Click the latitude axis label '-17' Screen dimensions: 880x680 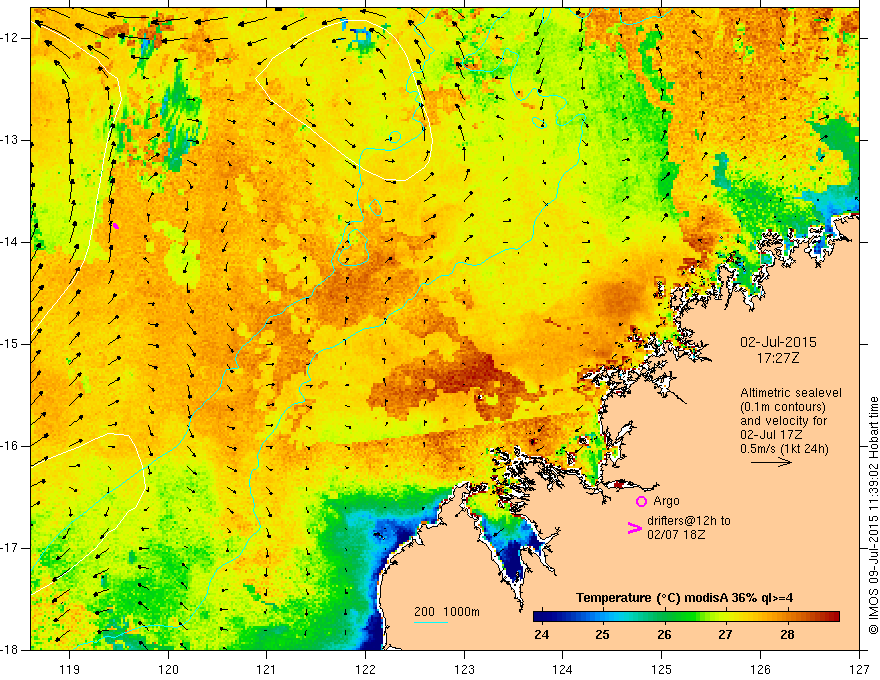point(11,548)
